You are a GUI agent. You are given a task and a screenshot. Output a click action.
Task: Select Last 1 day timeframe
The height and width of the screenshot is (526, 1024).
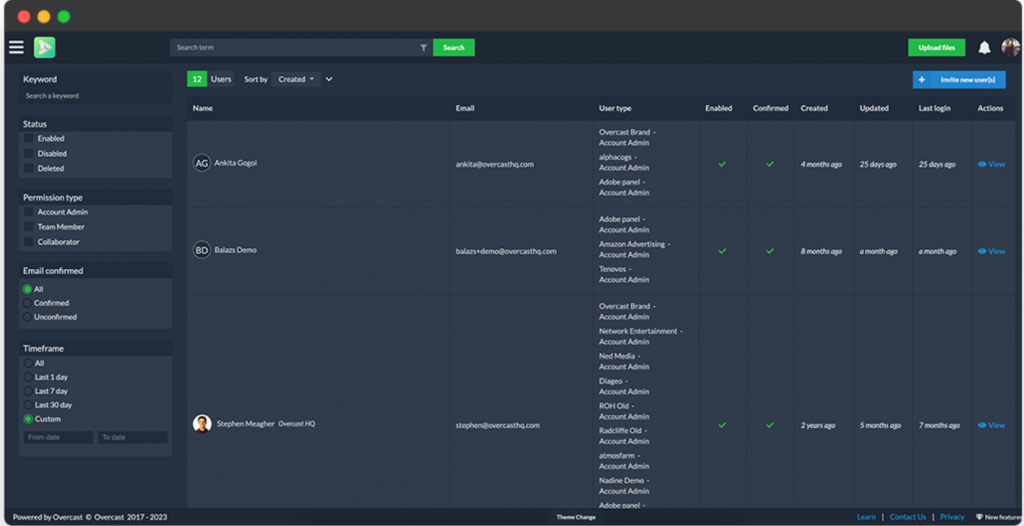tap(28, 377)
